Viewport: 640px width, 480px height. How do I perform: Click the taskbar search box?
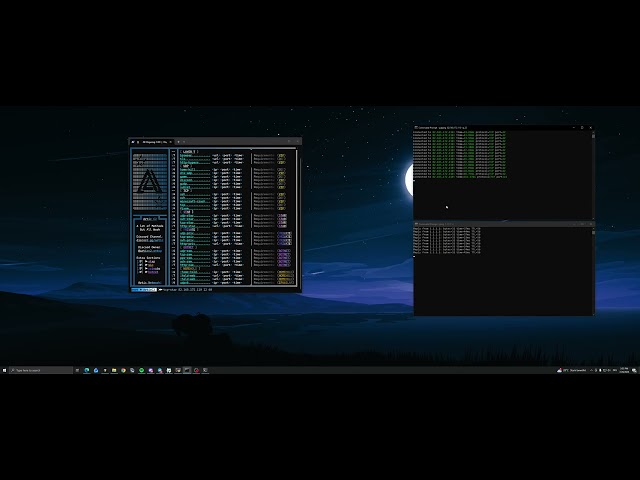pos(41,370)
